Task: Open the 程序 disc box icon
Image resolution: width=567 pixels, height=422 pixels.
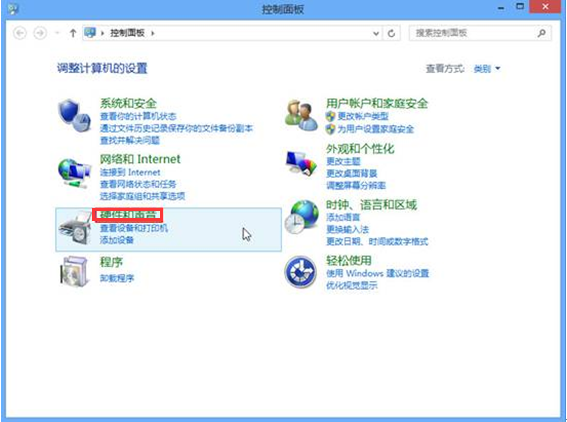Action: [x=74, y=271]
